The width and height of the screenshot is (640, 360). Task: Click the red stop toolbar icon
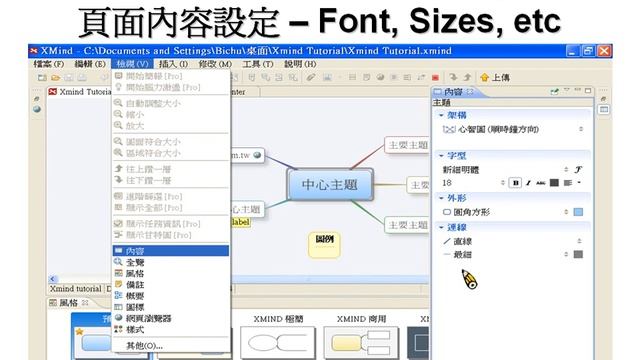pyautogui.click(x=435, y=77)
